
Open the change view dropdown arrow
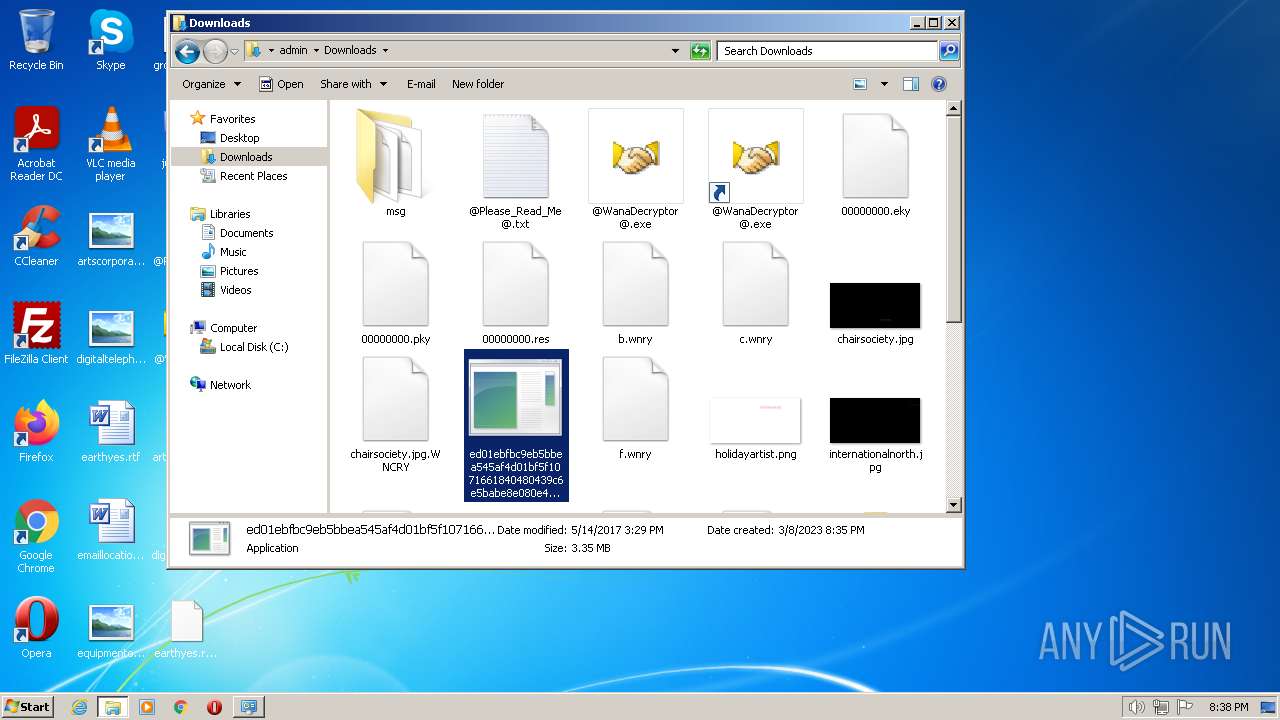884,85
